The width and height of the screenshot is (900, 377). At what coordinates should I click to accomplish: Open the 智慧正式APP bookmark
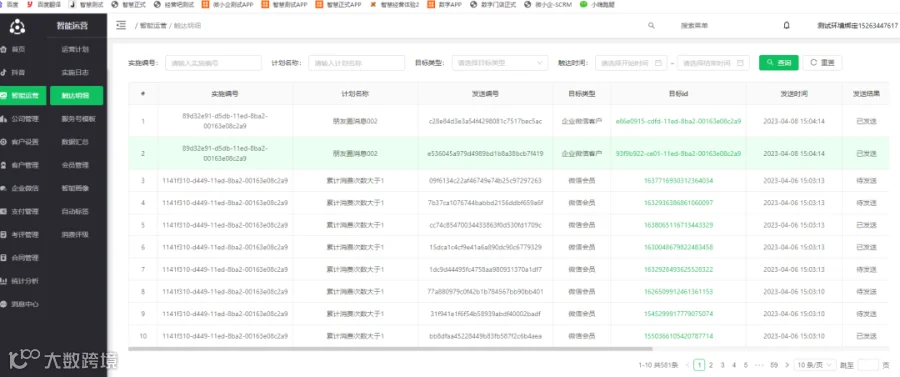click(x=338, y=4)
